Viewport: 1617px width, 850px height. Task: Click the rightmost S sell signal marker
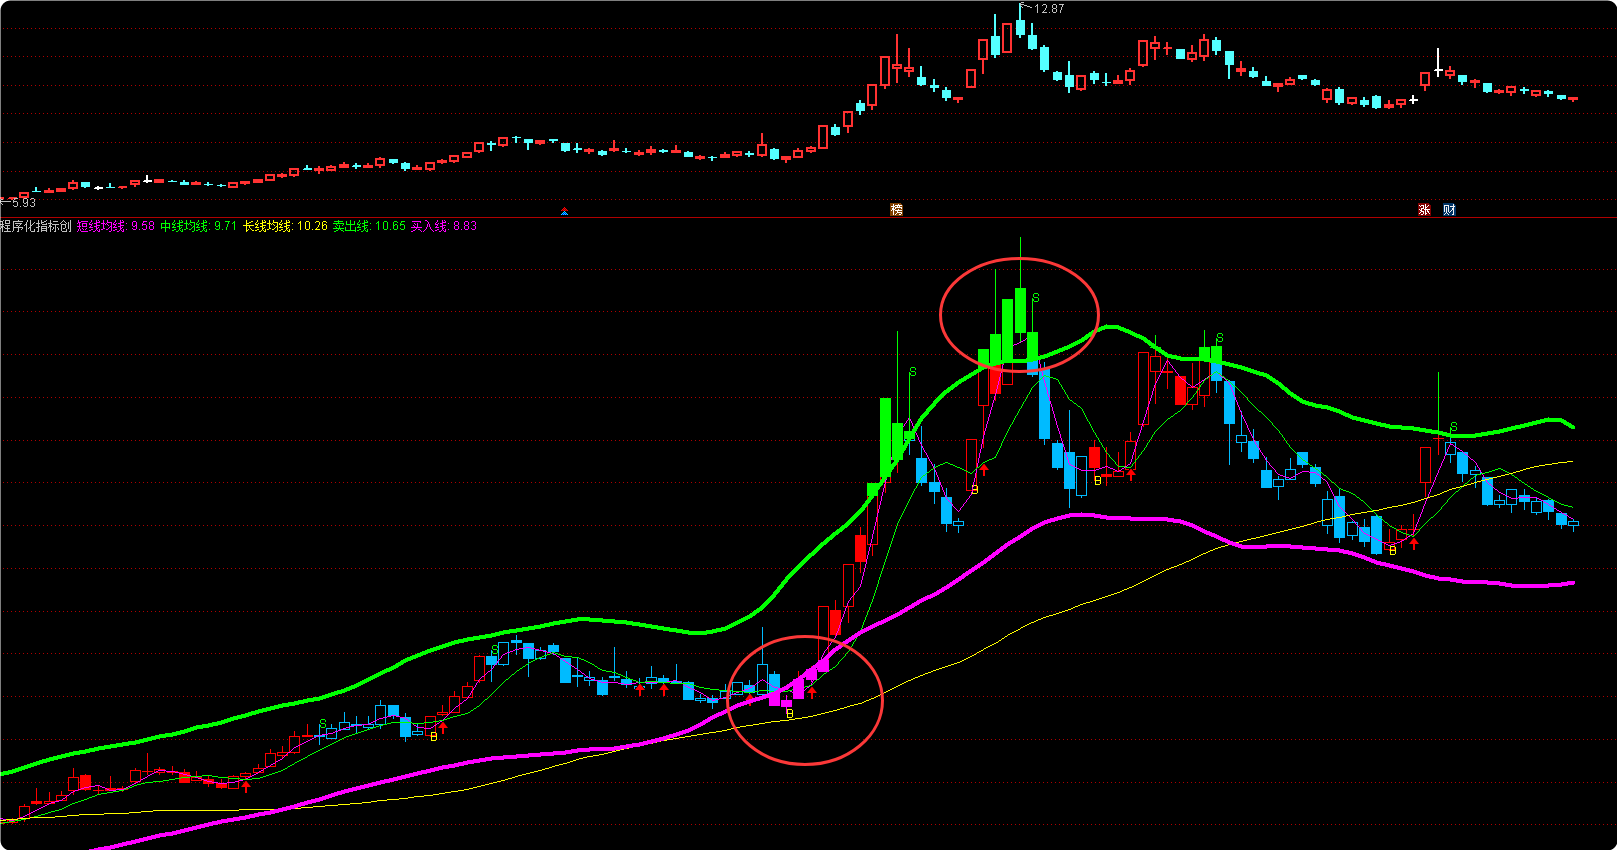coord(1453,427)
